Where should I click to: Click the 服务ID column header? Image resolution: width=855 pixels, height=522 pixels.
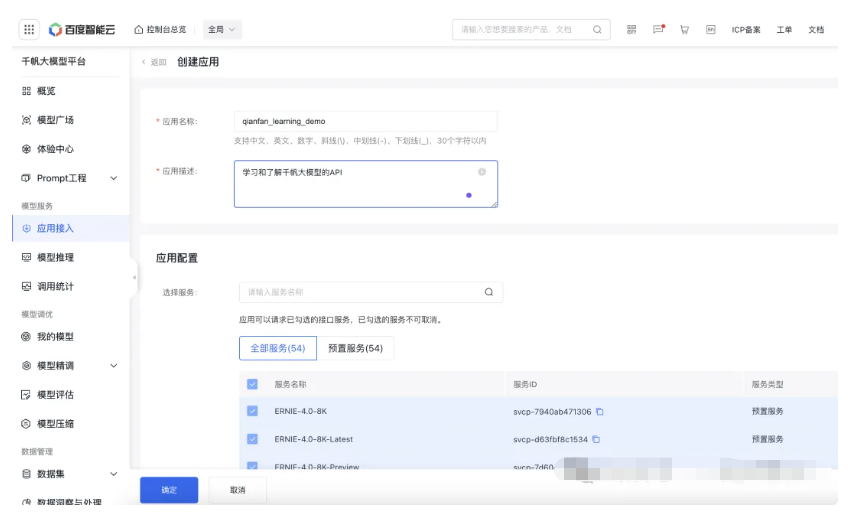(525, 385)
